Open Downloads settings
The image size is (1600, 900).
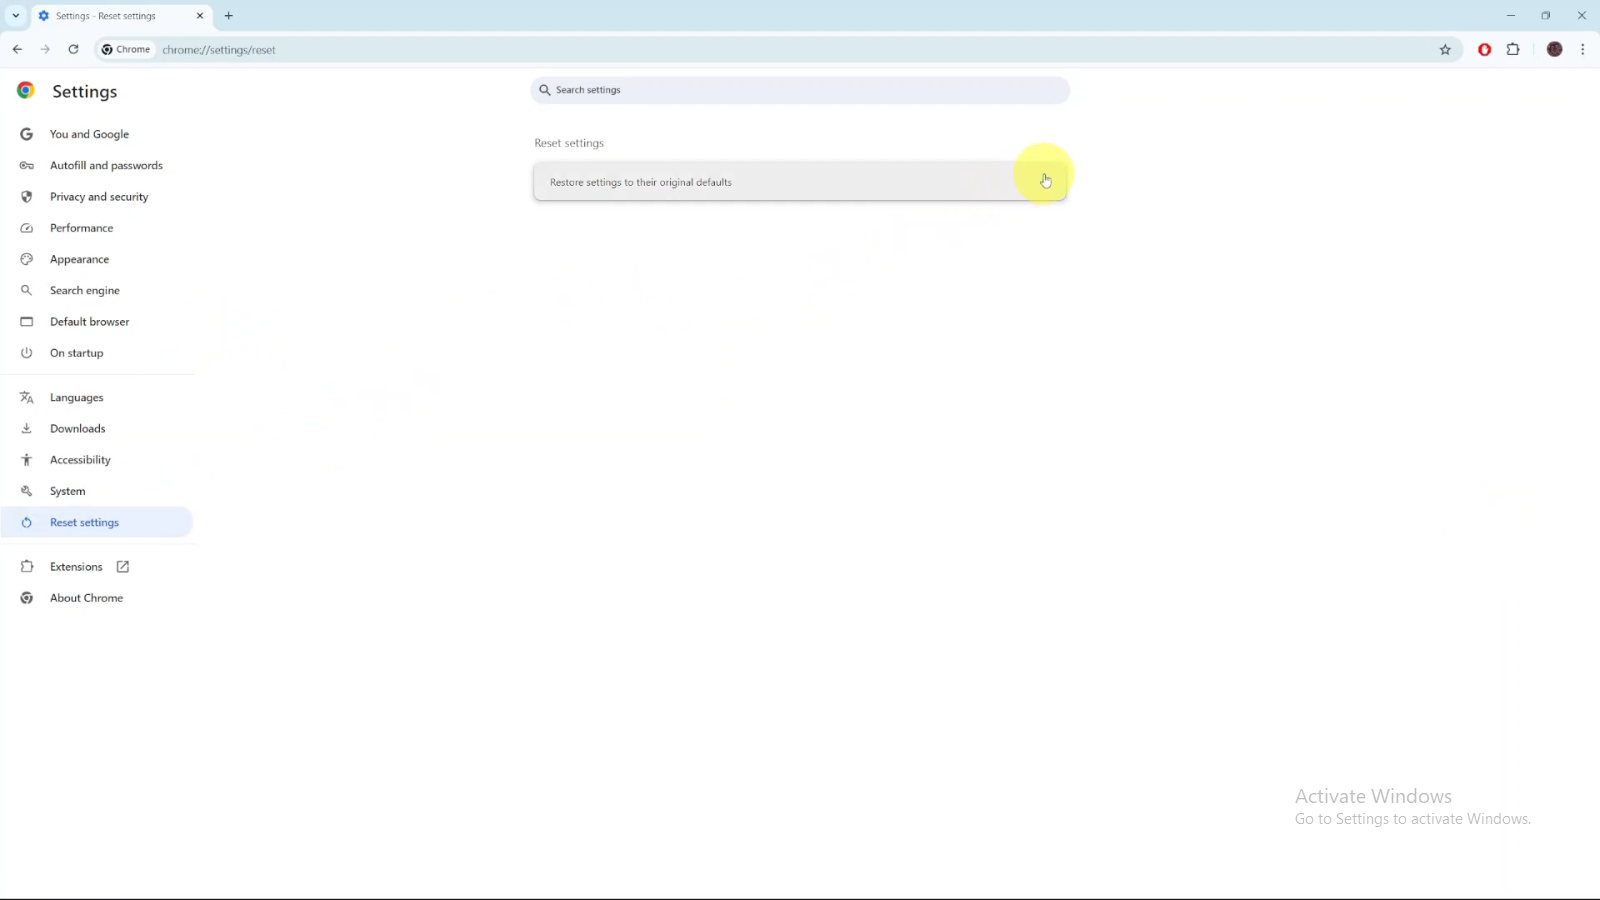point(78,428)
